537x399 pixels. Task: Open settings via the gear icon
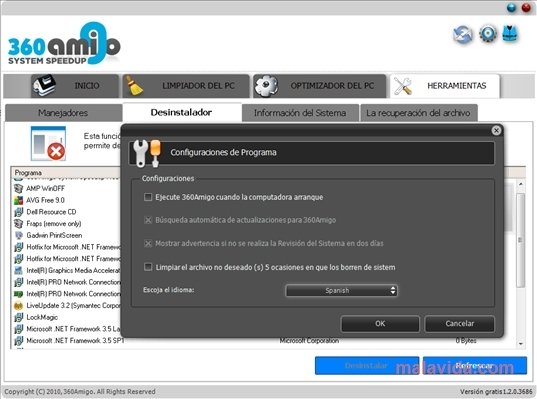pyautogui.click(x=488, y=34)
